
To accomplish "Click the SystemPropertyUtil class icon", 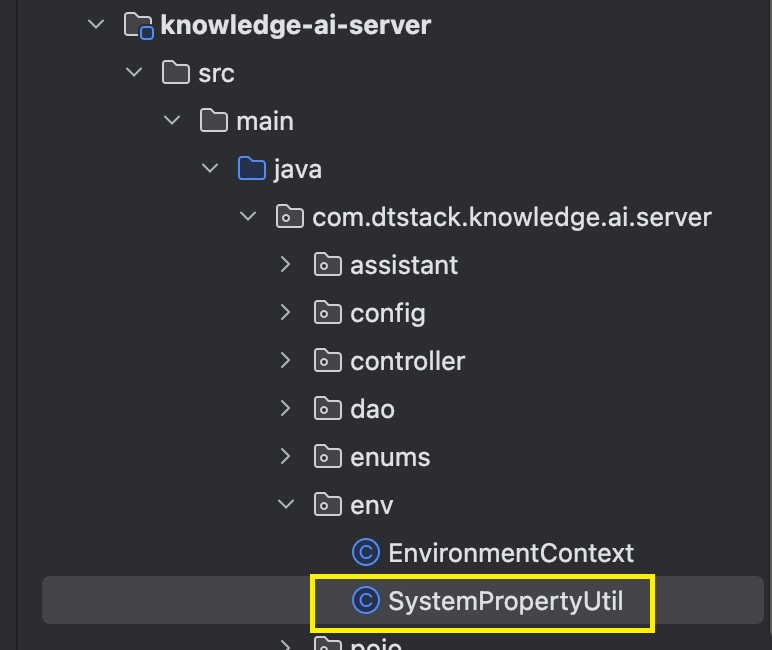I will (366, 600).
